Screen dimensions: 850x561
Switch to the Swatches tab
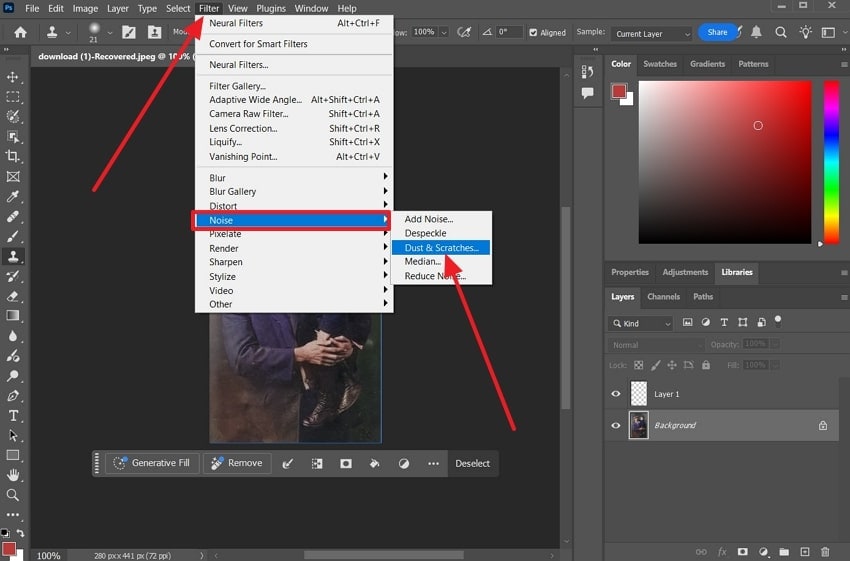[660, 64]
